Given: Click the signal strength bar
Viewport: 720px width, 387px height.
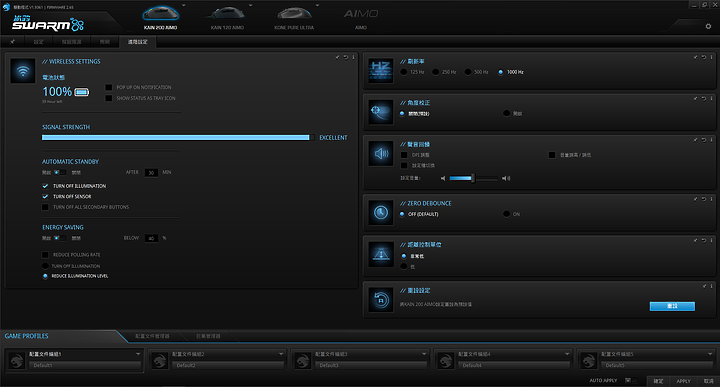Looking at the screenshot, I should click(178, 137).
